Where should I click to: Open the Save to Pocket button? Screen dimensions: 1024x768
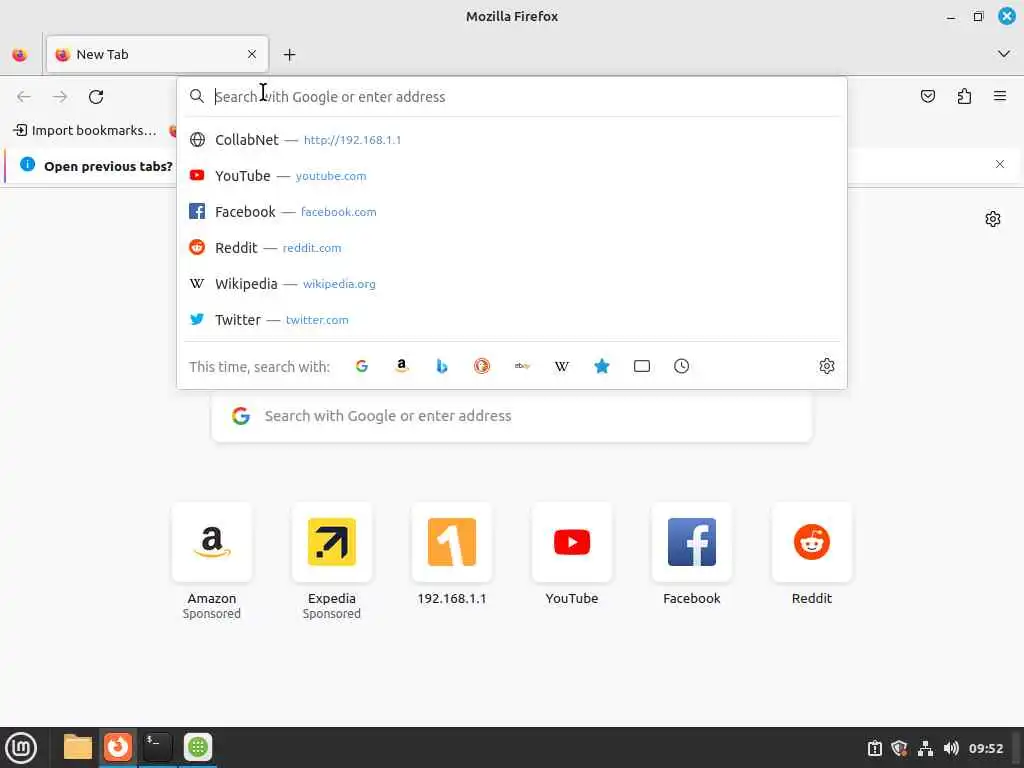[927, 97]
